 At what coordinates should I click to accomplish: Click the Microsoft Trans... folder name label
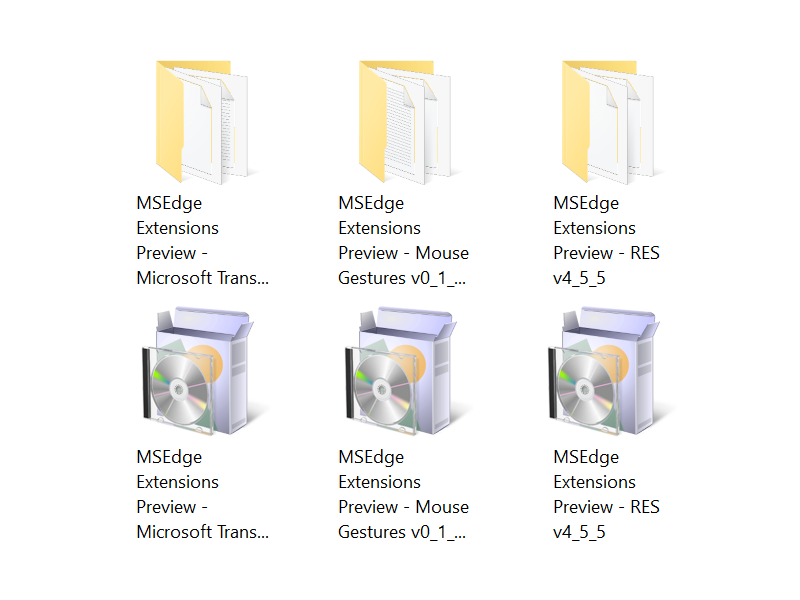tap(203, 240)
